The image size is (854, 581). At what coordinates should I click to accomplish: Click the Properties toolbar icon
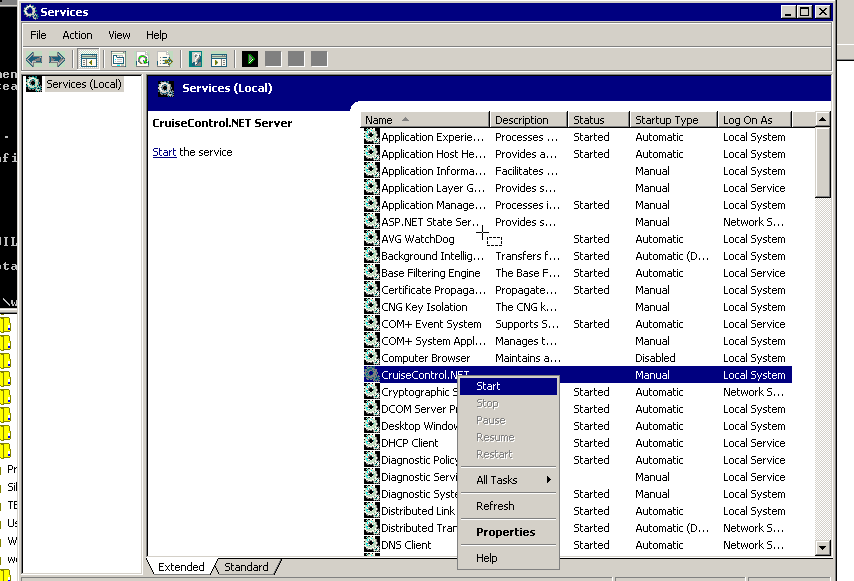pos(118,59)
